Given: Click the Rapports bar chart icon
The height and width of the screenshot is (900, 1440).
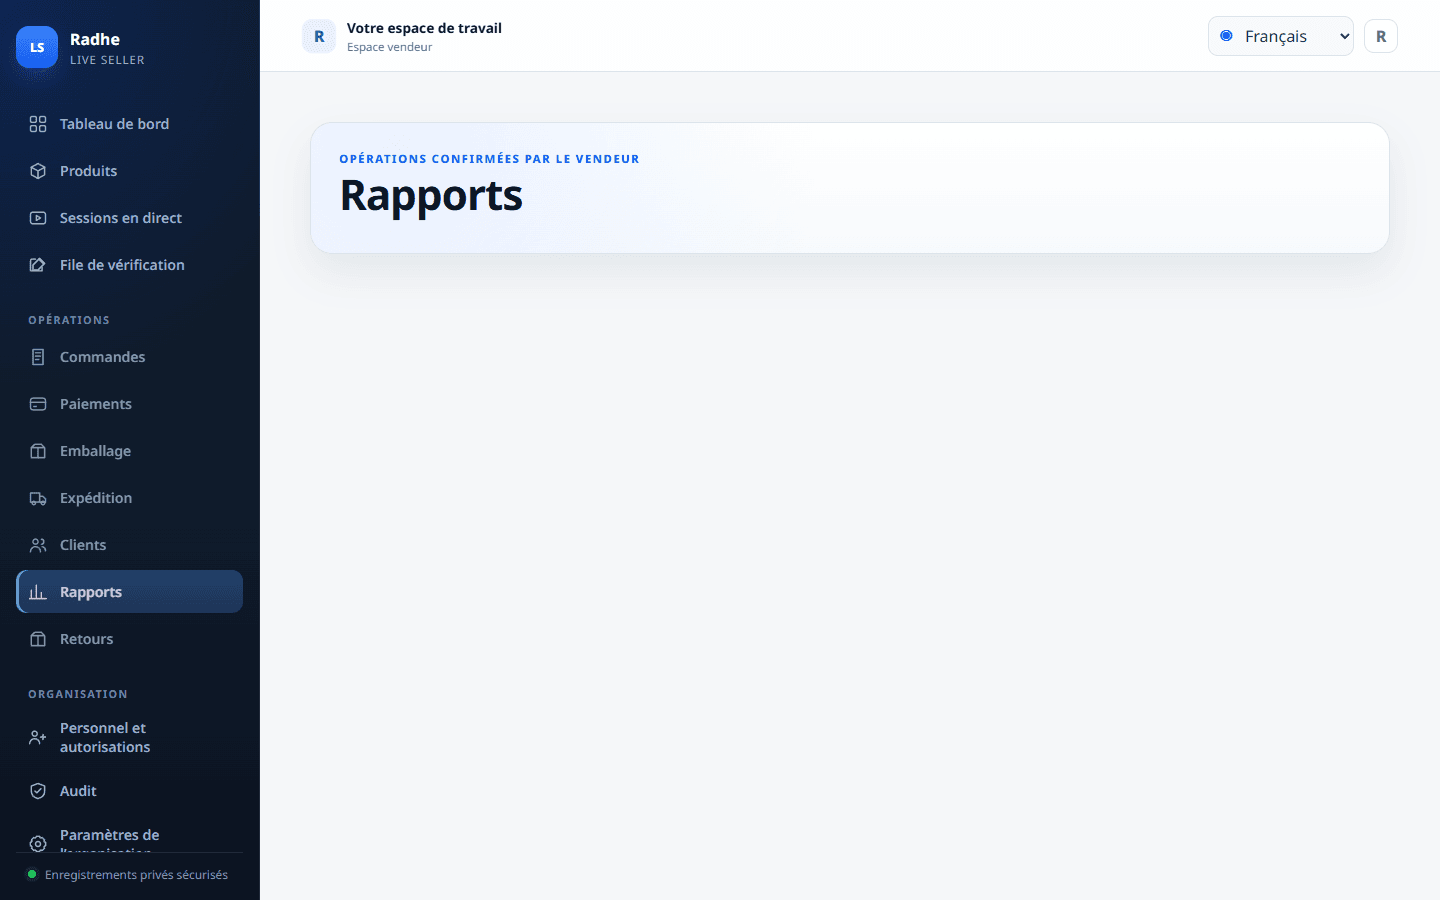Looking at the screenshot, I should click(x=38, y=592).
